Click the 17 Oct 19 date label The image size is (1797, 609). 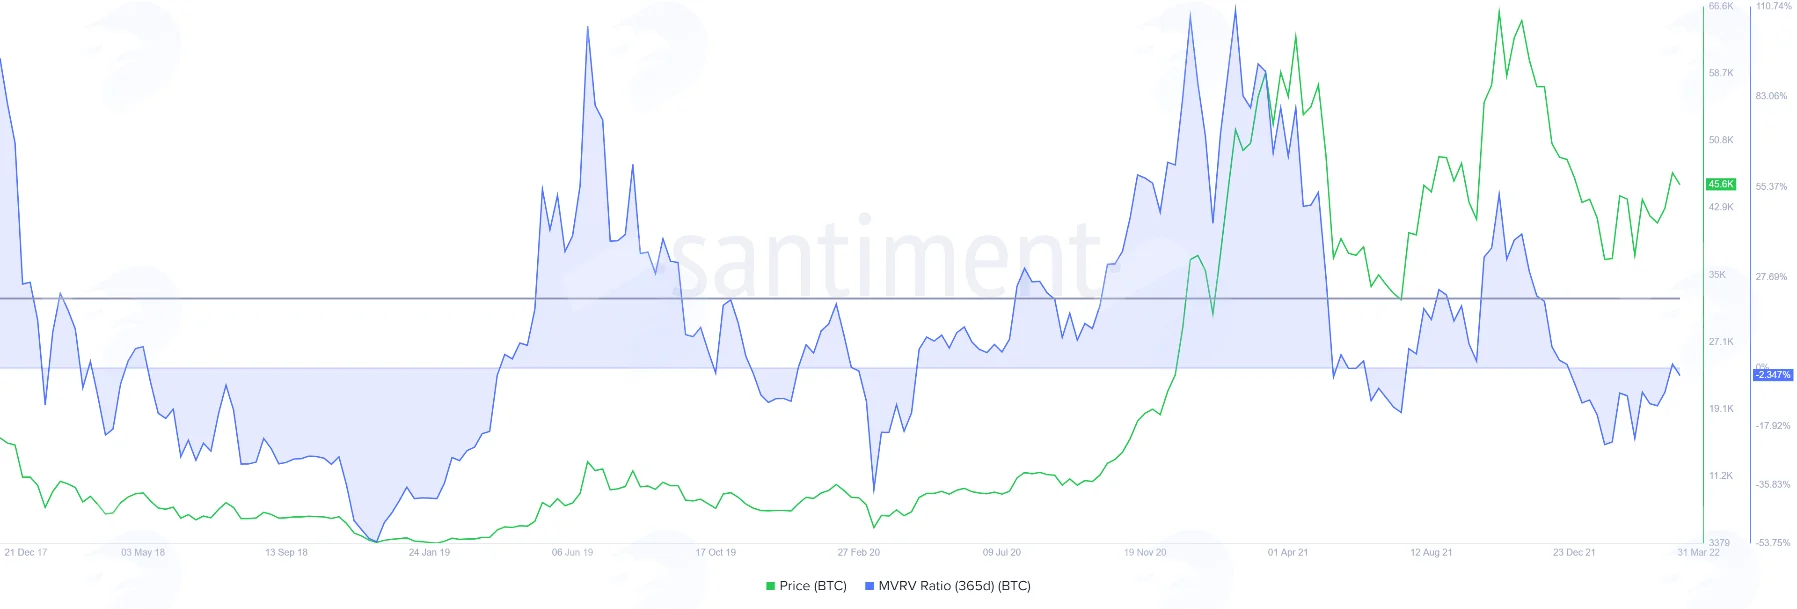tap(716, 552)
